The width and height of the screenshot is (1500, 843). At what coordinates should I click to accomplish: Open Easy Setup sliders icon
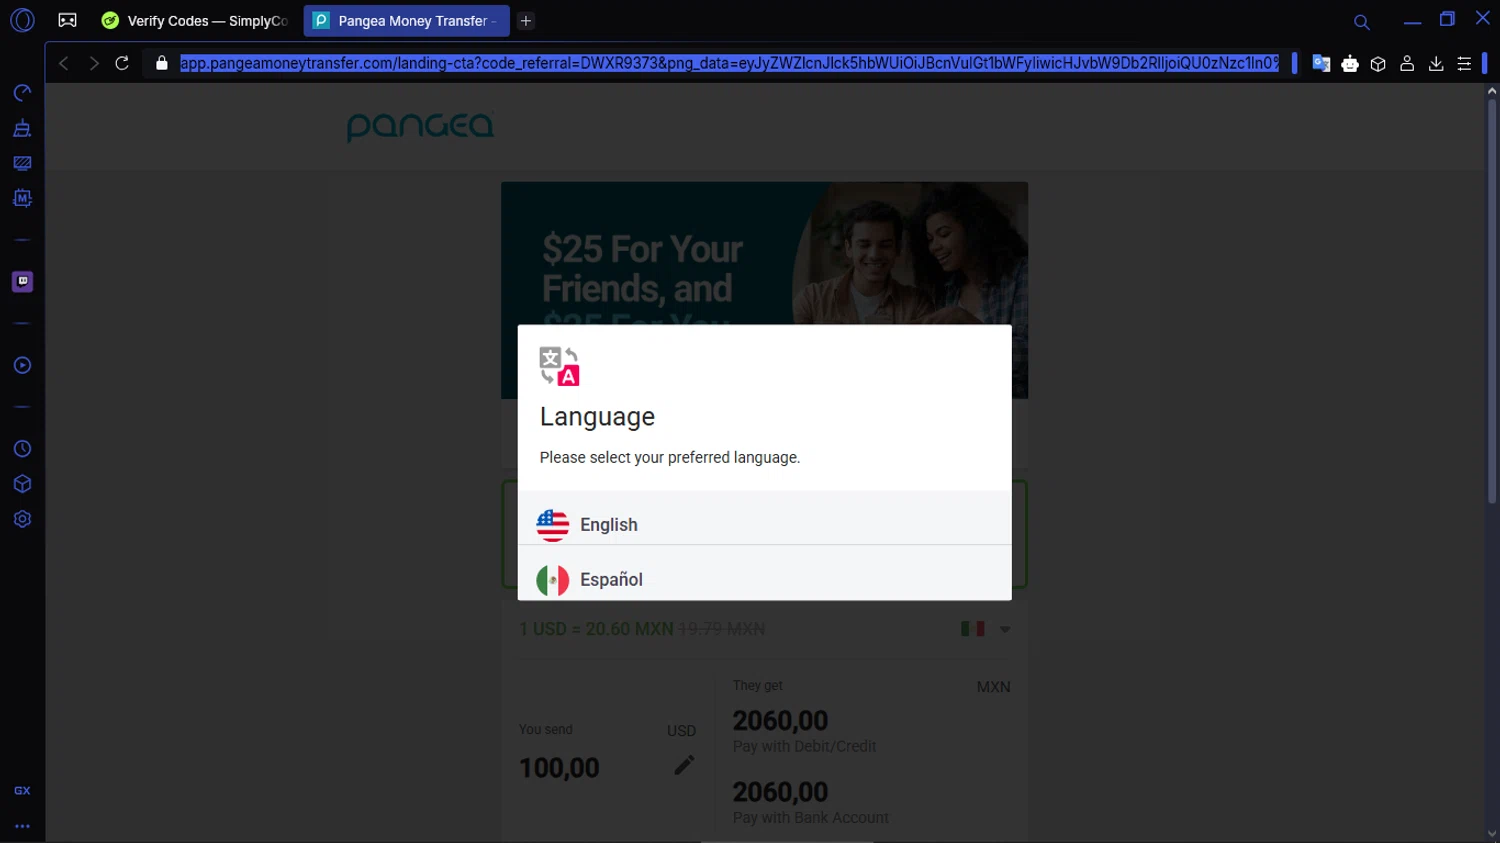1464,63
